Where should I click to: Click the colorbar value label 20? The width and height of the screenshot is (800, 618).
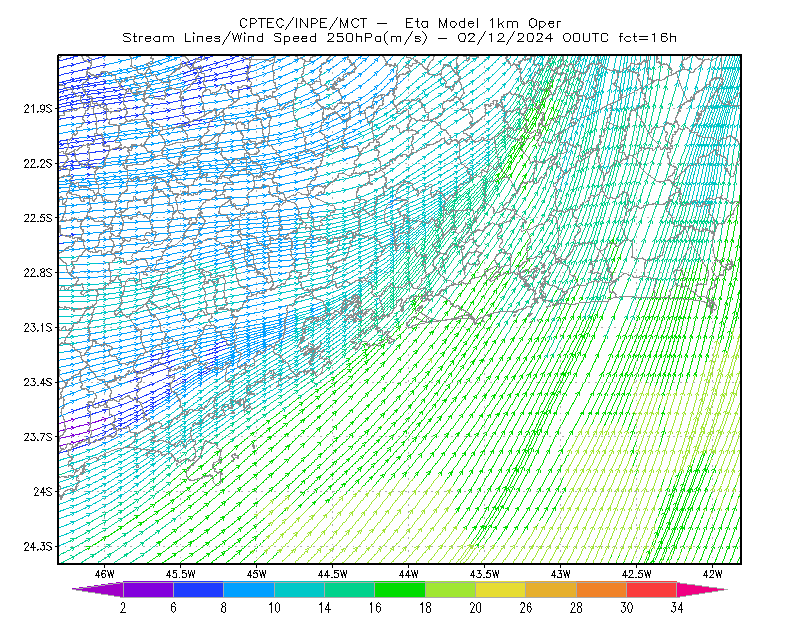(476, 608)
